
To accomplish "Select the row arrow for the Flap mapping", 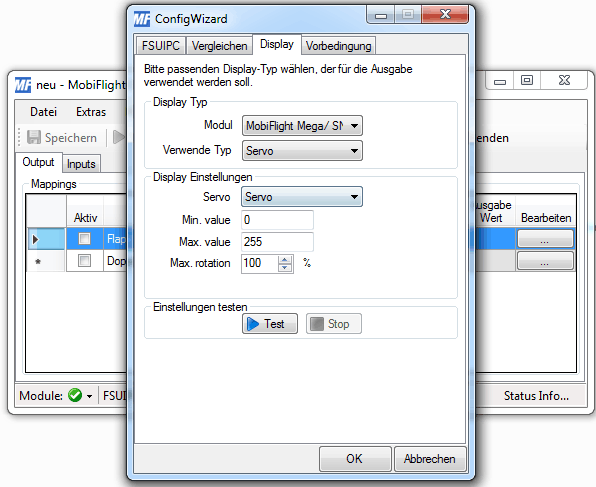I will point(36,239).
